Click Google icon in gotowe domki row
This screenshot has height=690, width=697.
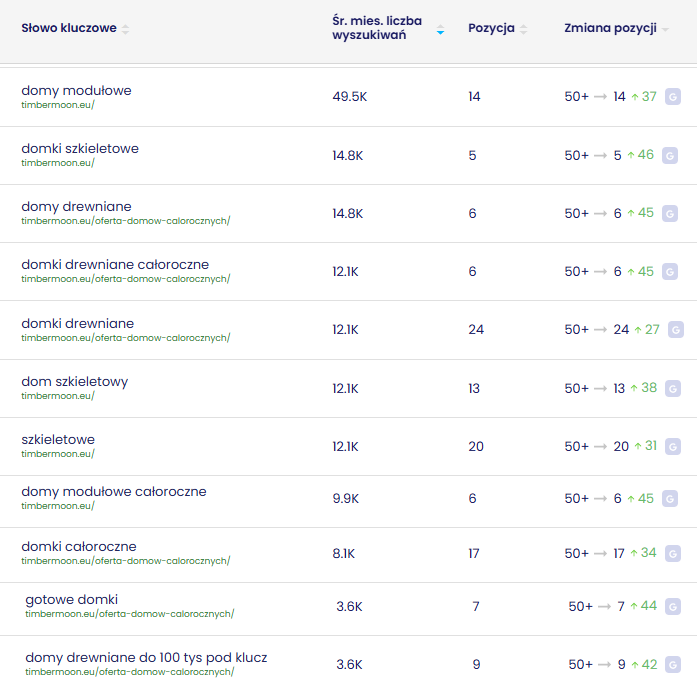coord(673,607)
